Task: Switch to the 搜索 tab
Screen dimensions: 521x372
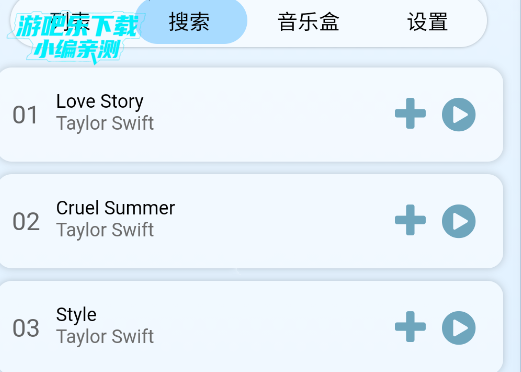Action: click(x=189, y=22)
